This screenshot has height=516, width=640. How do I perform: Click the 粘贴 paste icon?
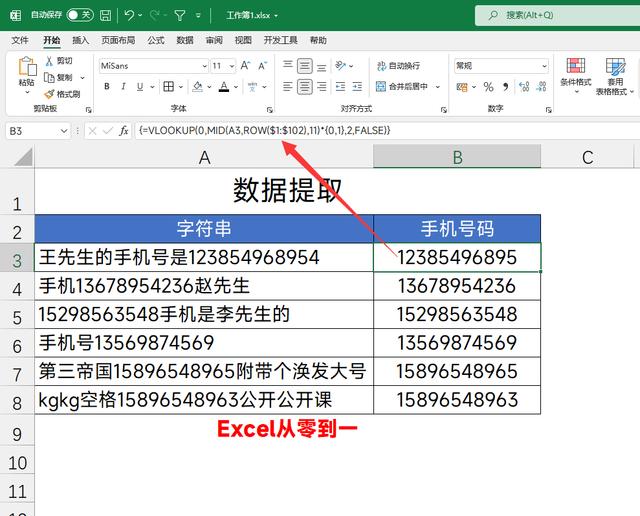(x=27, y=66)
